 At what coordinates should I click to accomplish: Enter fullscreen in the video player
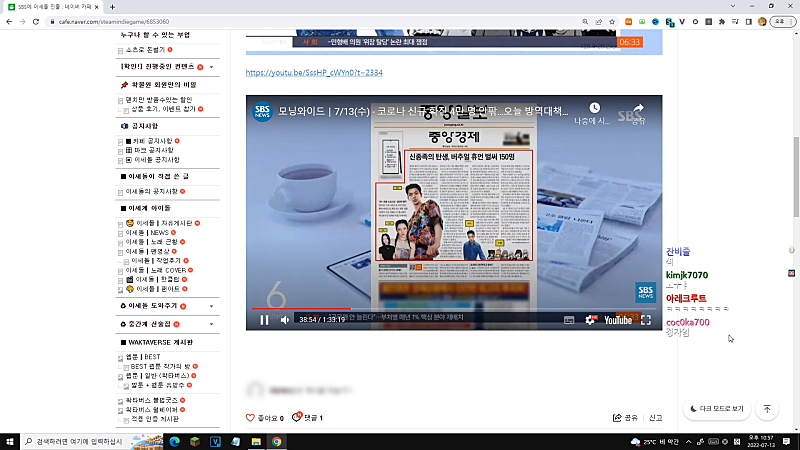click(x=646, y=320)
